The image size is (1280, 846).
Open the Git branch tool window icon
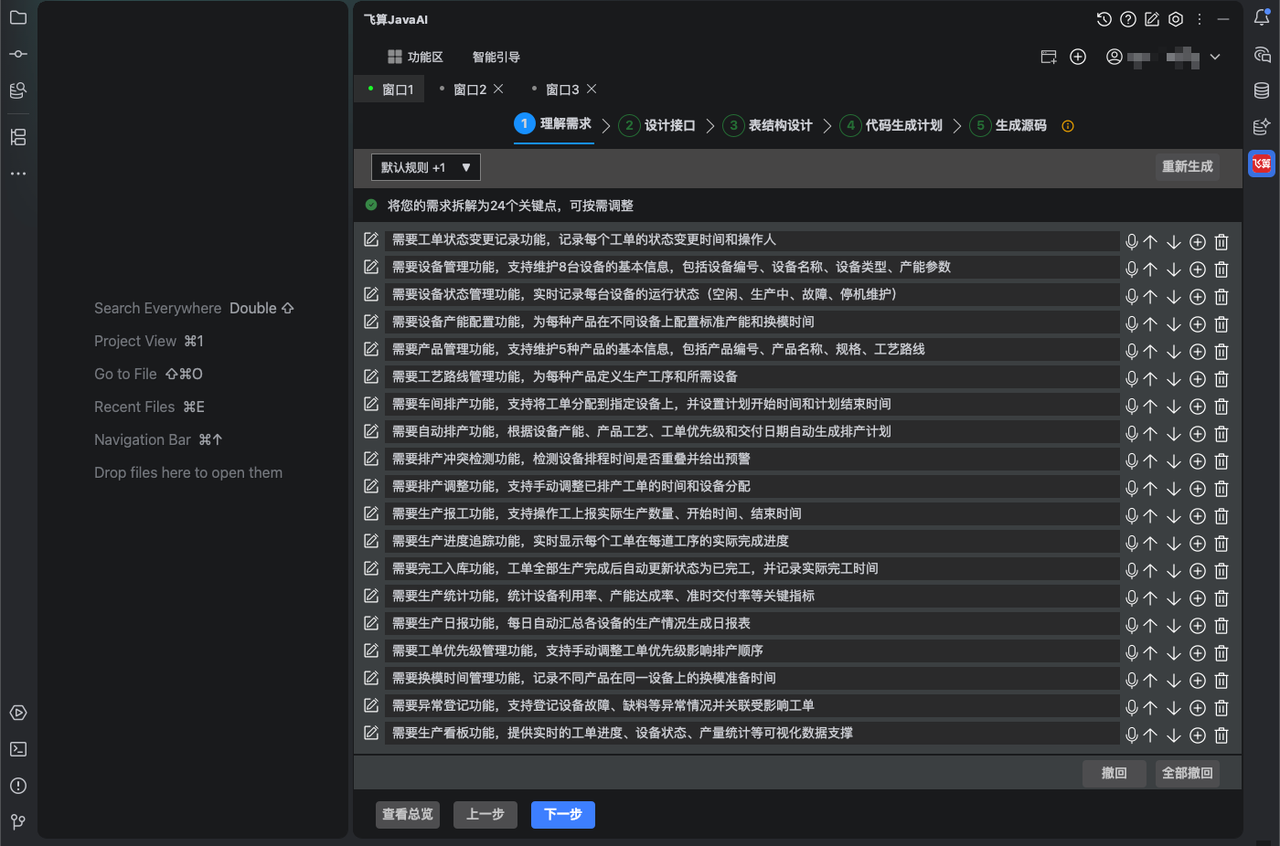(18, 822)
